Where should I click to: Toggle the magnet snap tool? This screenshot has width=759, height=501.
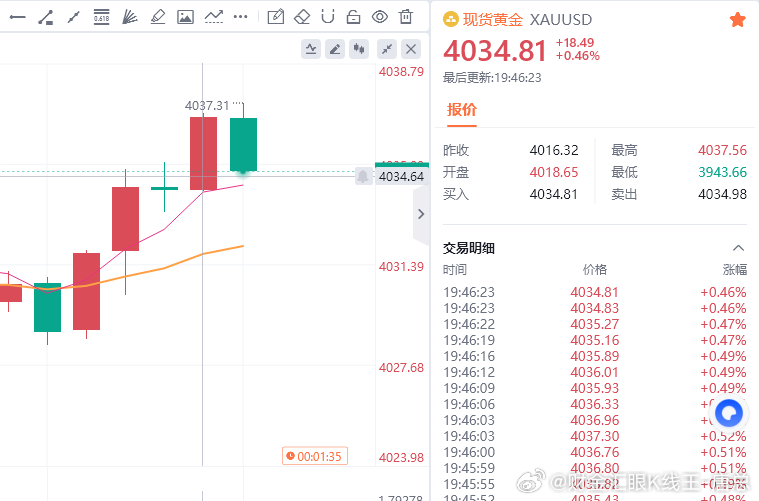pyautogui.click(x=328, y=17)
